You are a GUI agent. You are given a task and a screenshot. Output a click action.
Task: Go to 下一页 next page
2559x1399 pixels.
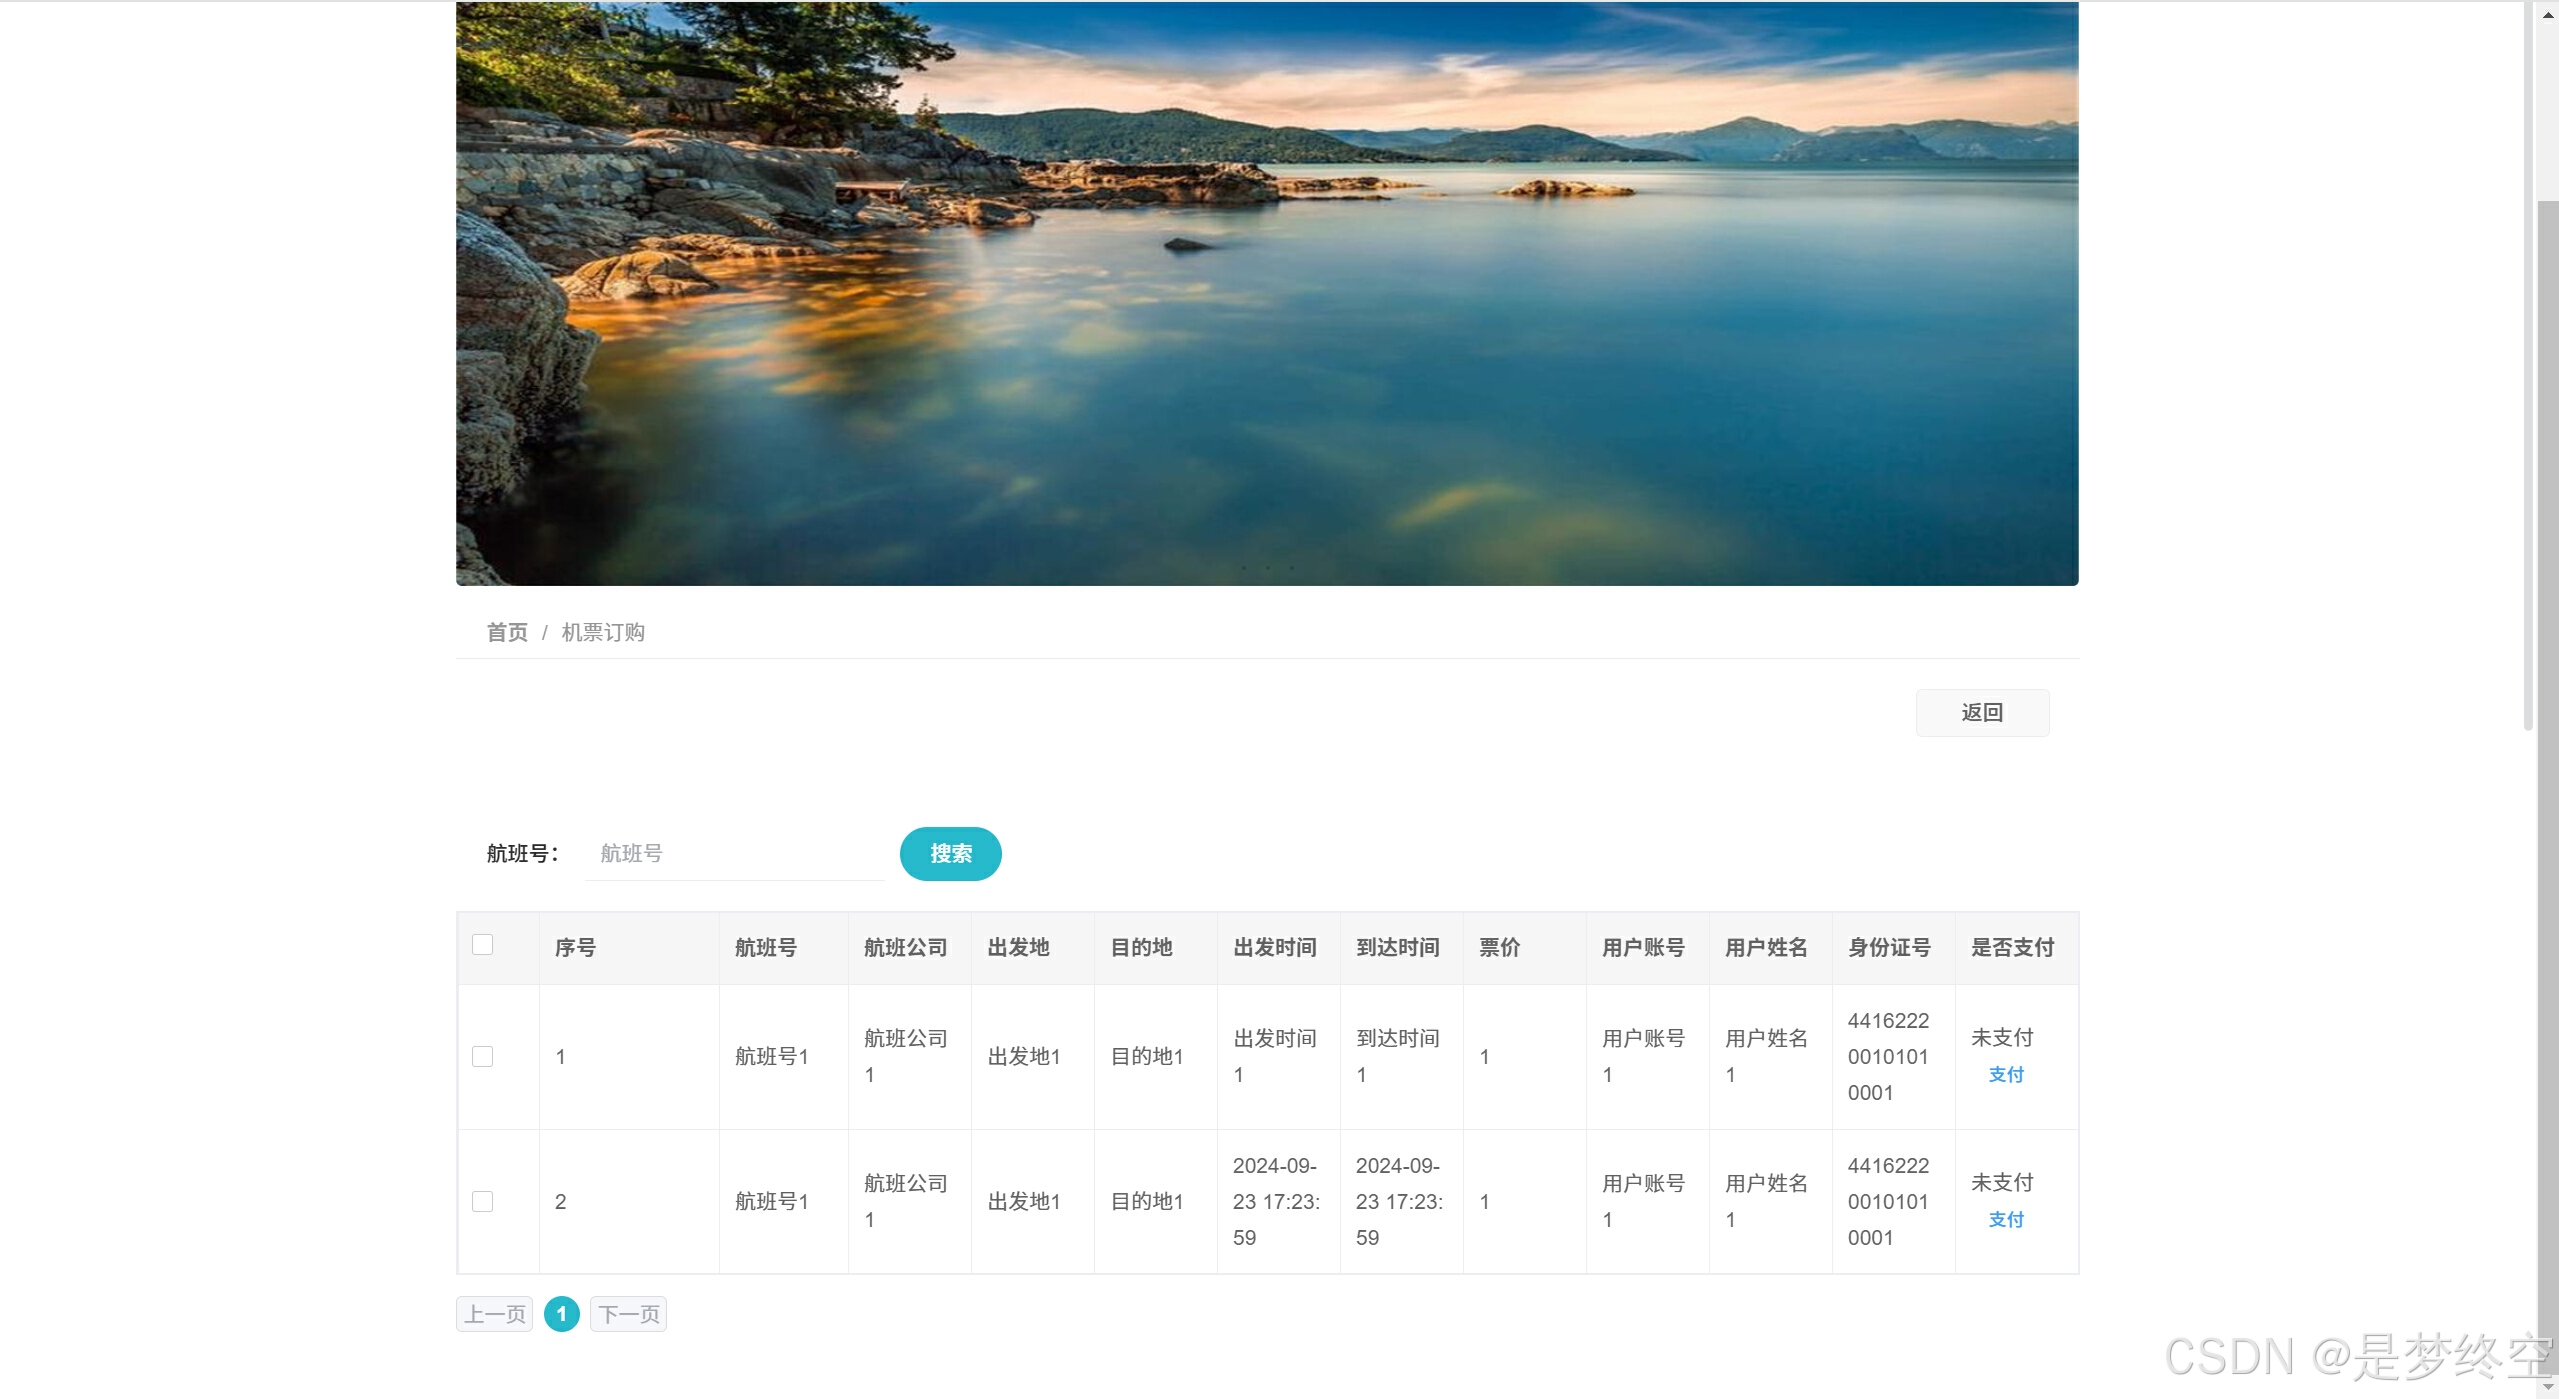pyautogui.click(x=628, y=1314)
